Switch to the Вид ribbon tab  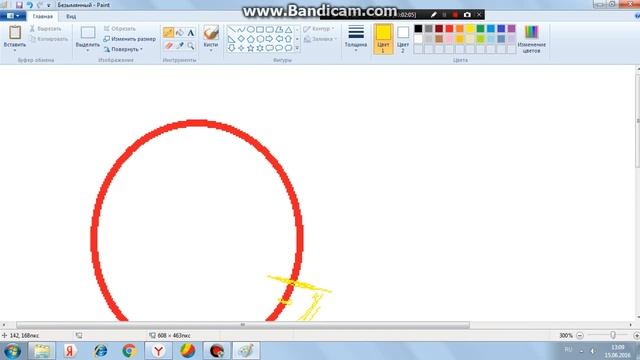71,16
